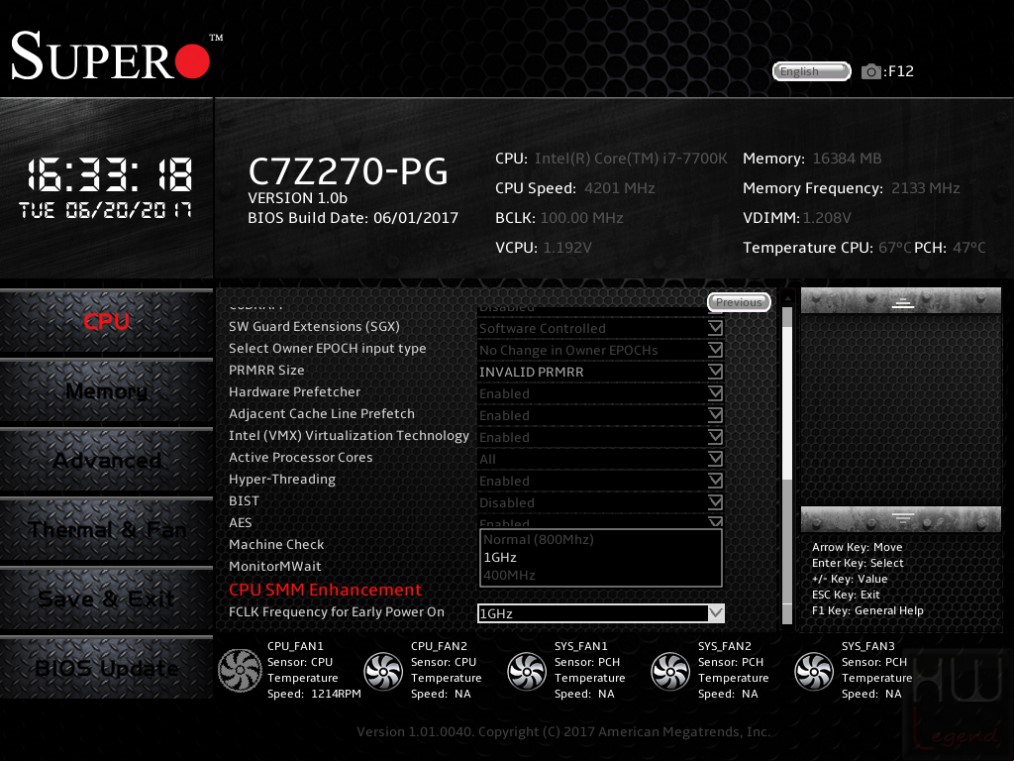Open the CPU SMM Enhancement submenu
The height and width of the screenshot is (761, 1014).
coord(325,590)
